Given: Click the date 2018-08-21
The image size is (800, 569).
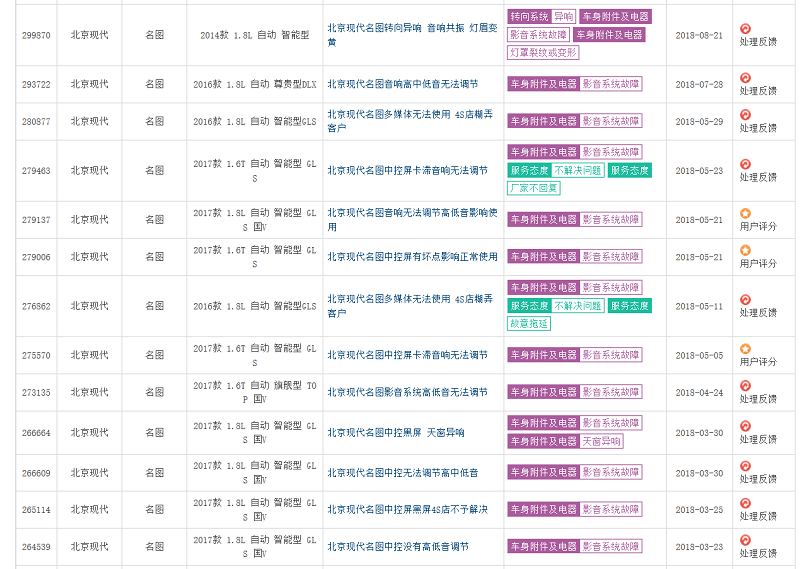Looking at the screenshot, I should coord(699,35).
